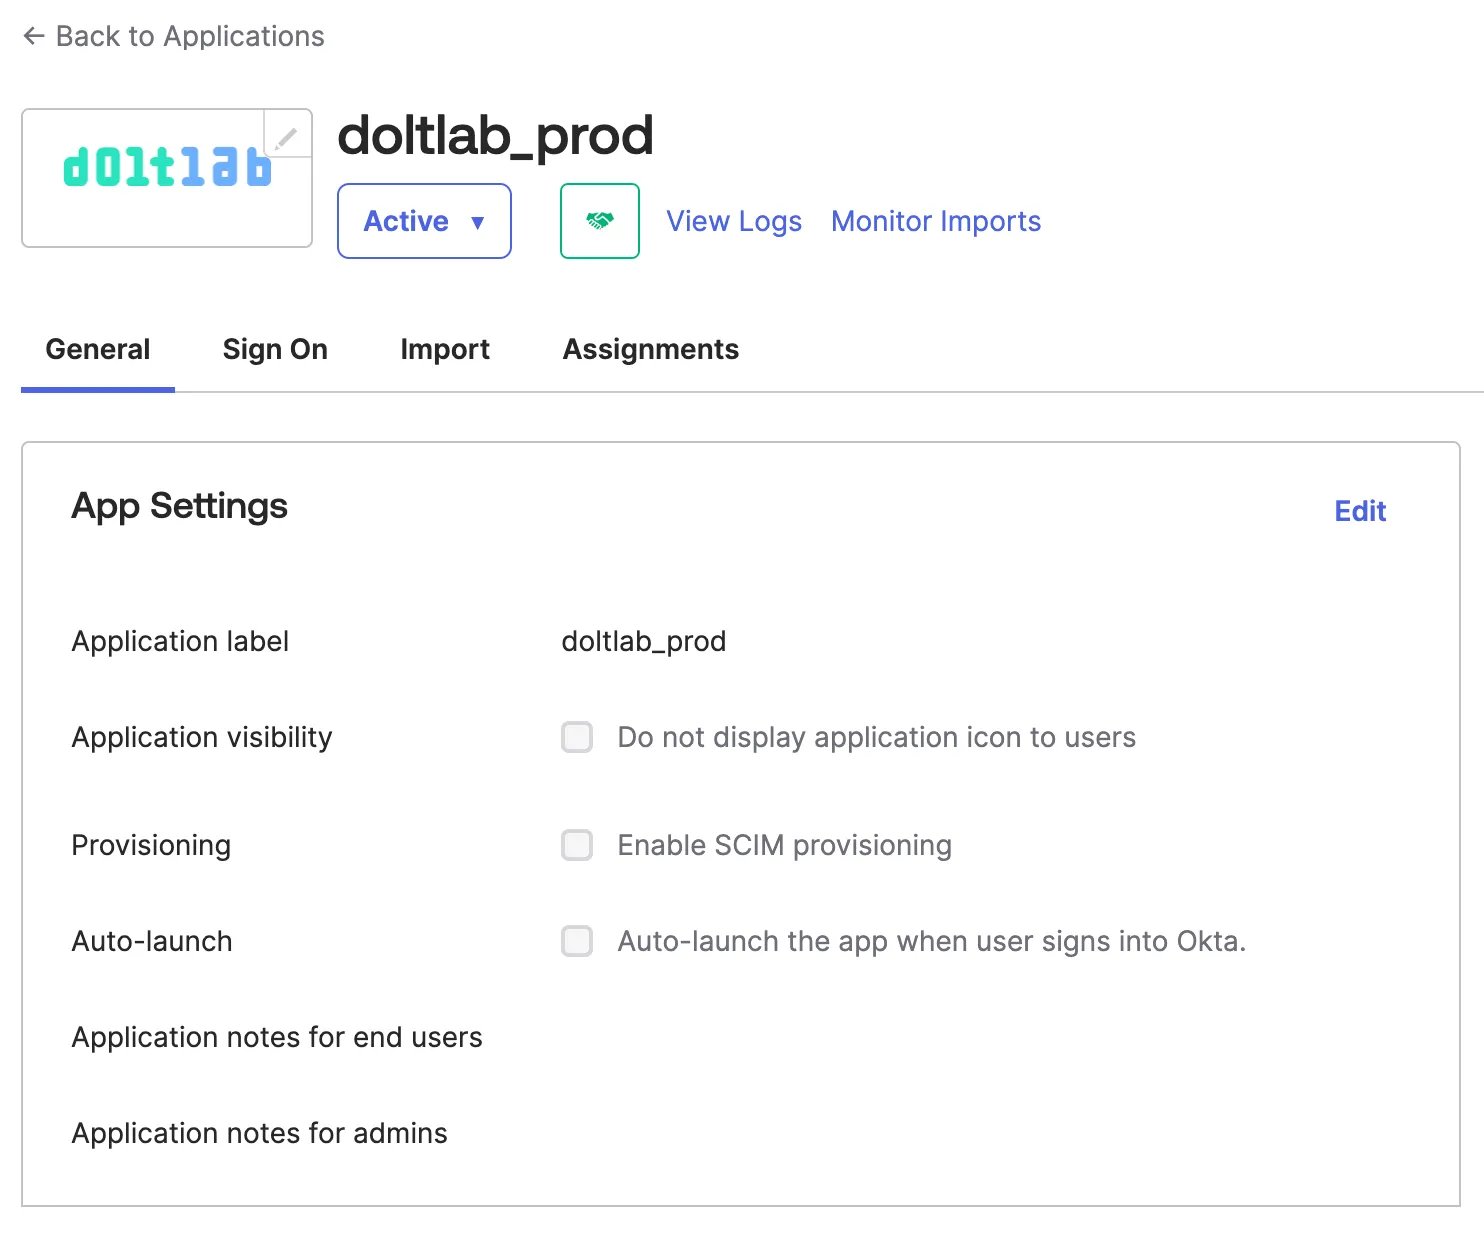This screenshot has height=1234, width=1484.
Task: Click the back arrow icon
Action: tap(33, 36)
